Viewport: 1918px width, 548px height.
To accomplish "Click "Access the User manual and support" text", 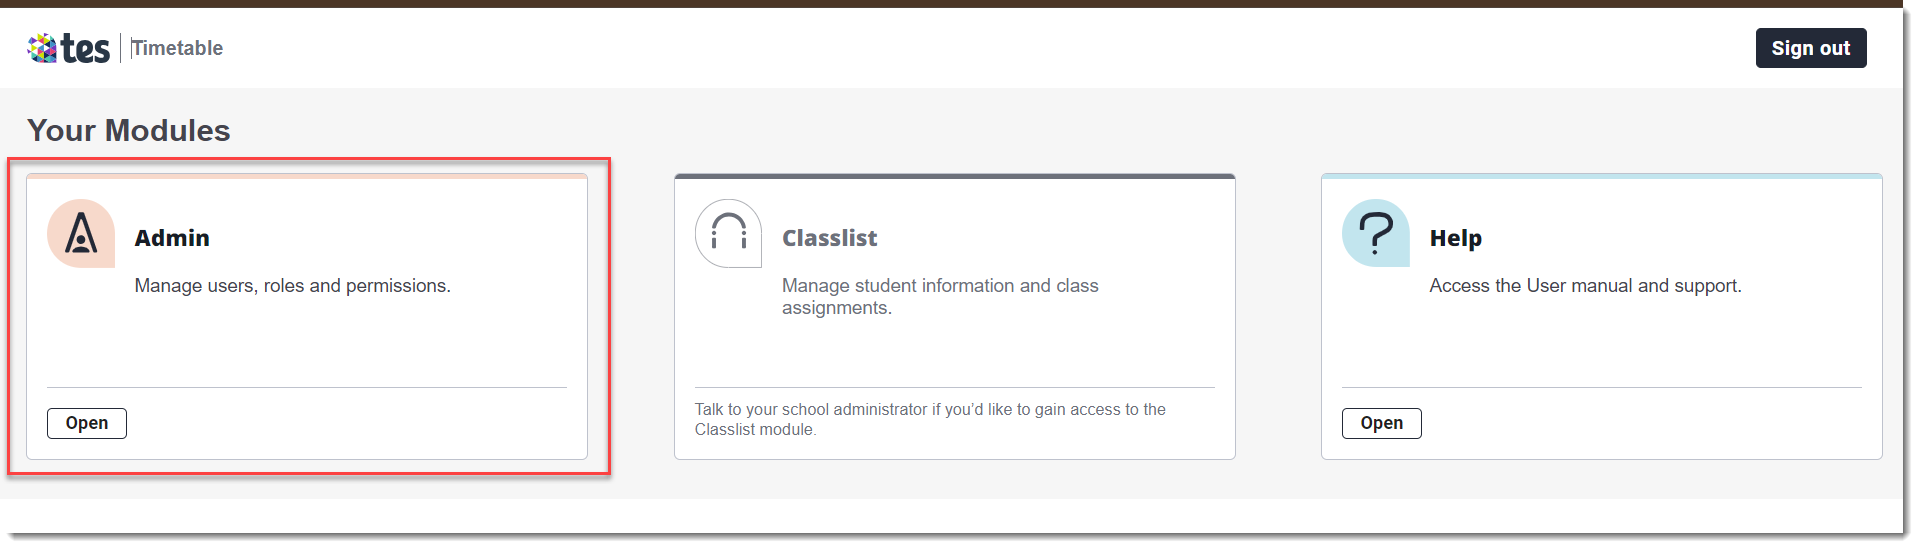I will (1586, 286).
